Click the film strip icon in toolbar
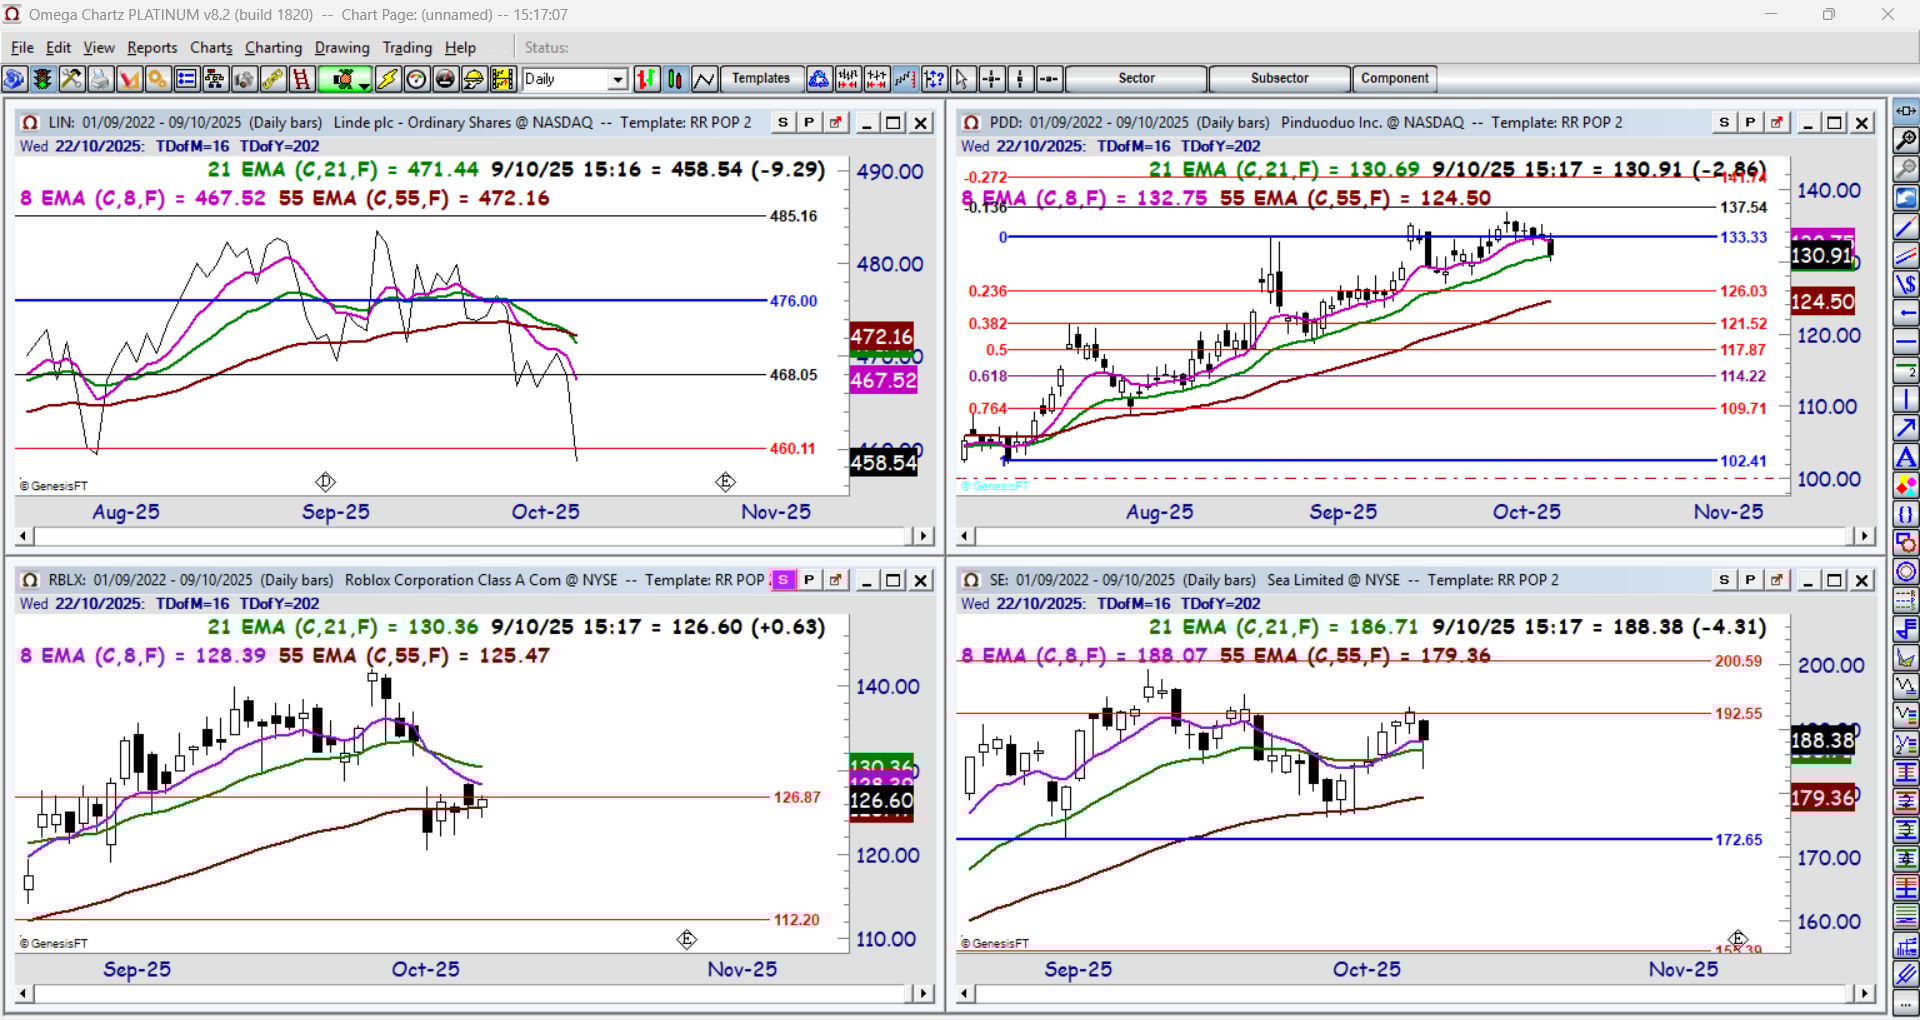Viewport: 1920px width, 1020px height. point(503,79)
